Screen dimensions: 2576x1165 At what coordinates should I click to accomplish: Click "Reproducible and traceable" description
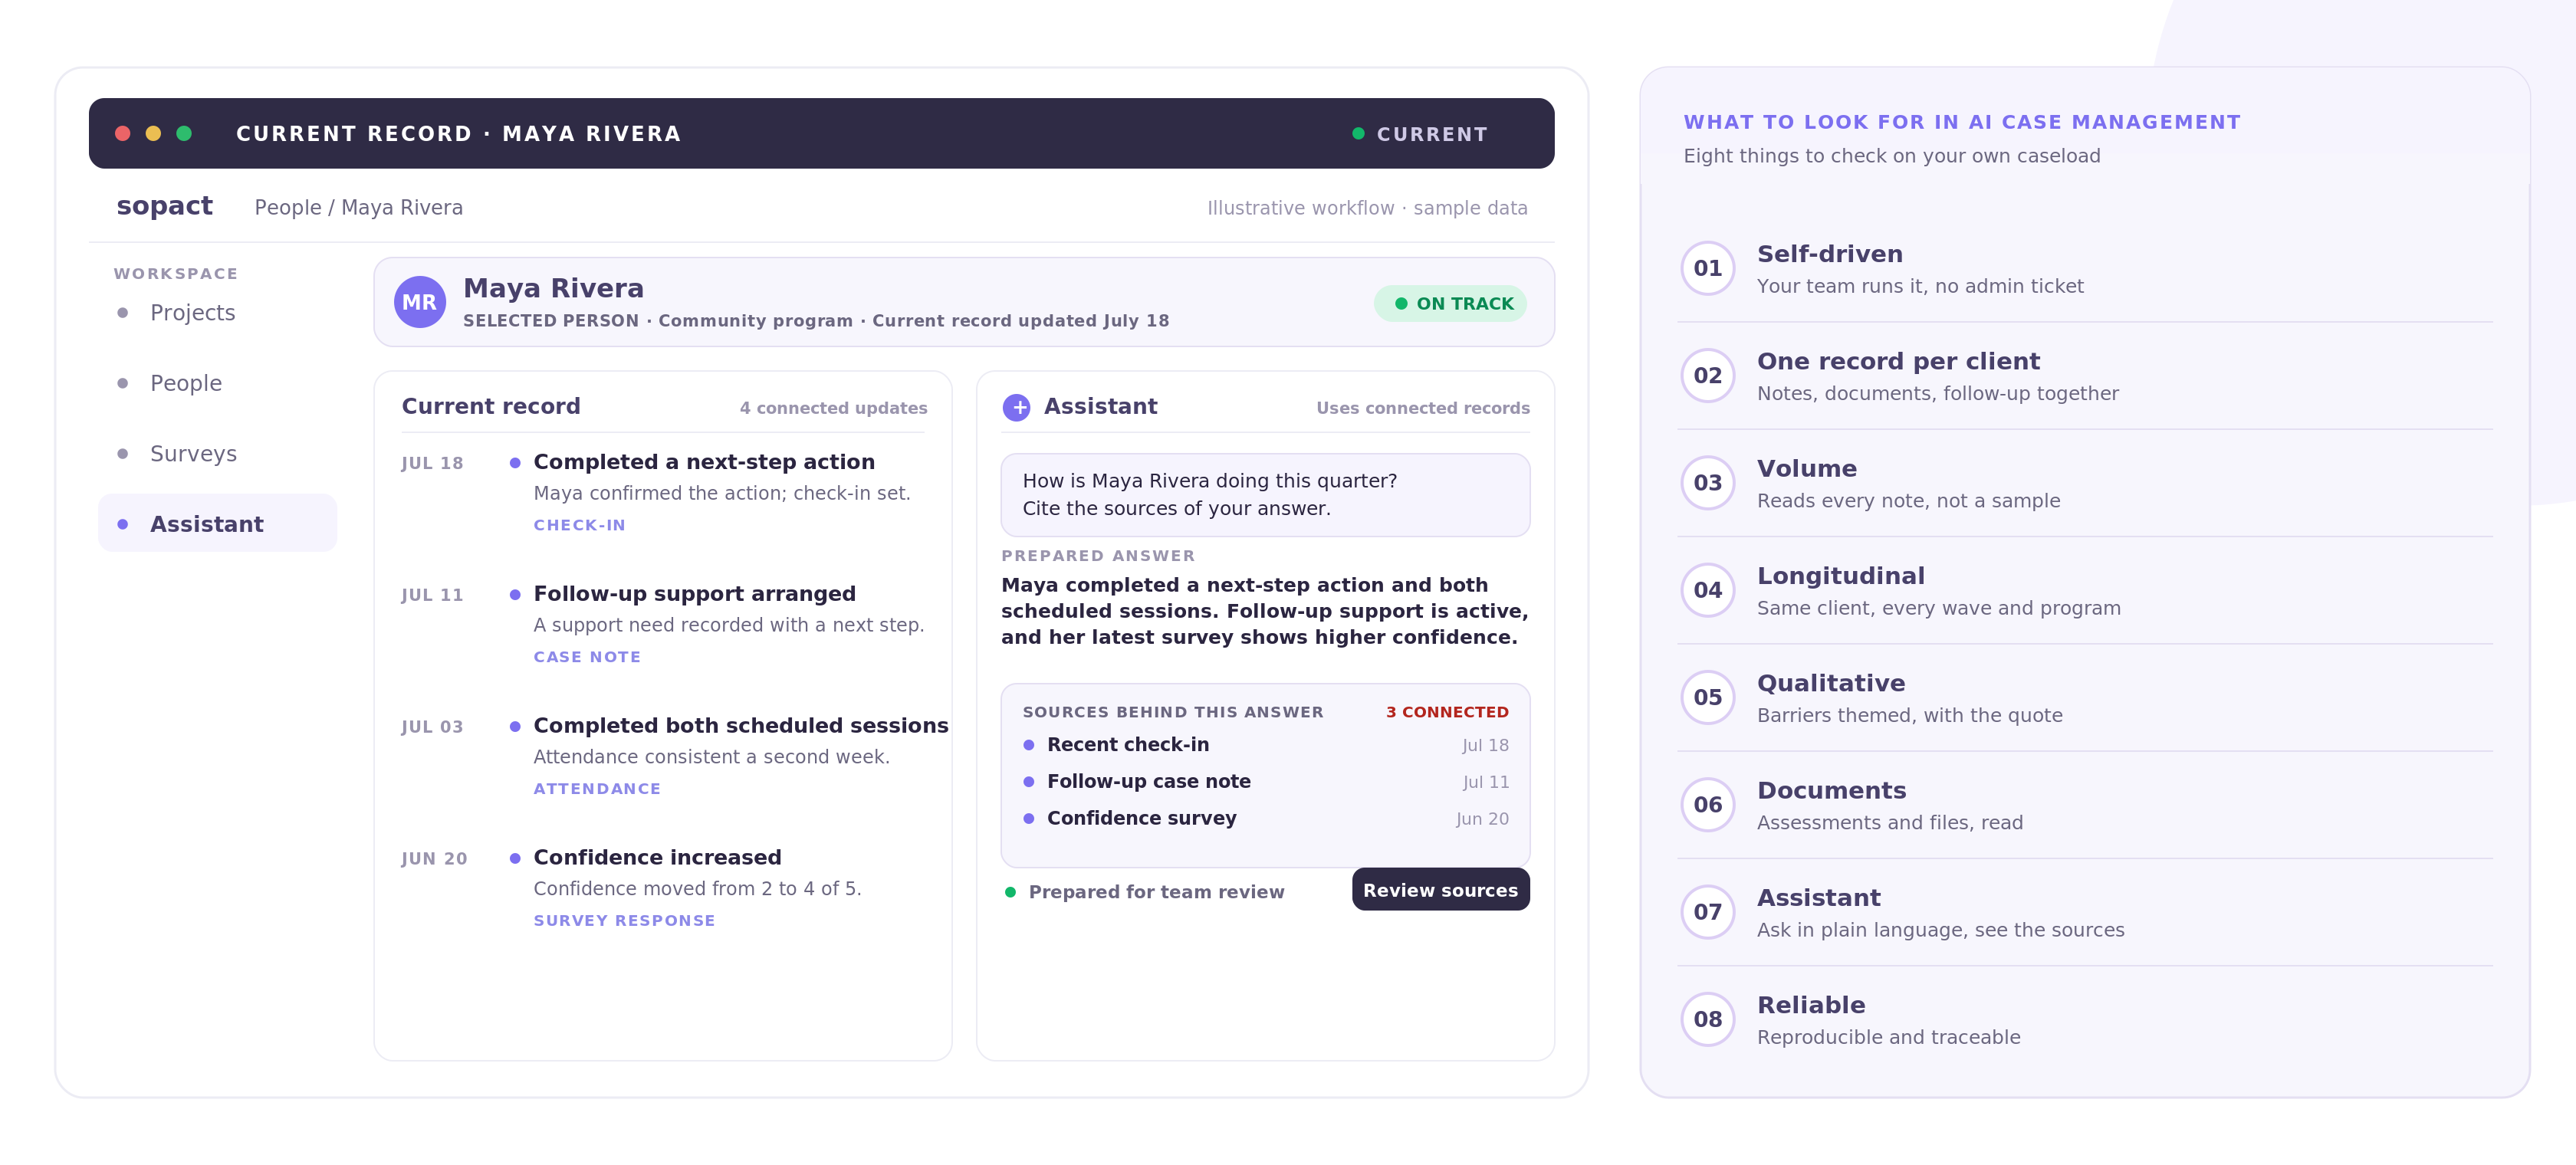pyautogui.click(x=1888, y=1037)
